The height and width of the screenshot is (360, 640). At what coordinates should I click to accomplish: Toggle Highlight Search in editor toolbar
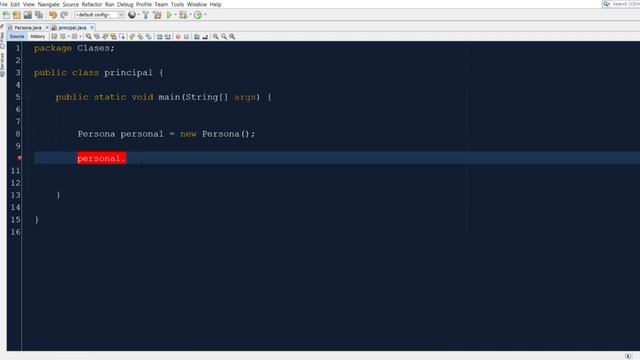[113, 36]
